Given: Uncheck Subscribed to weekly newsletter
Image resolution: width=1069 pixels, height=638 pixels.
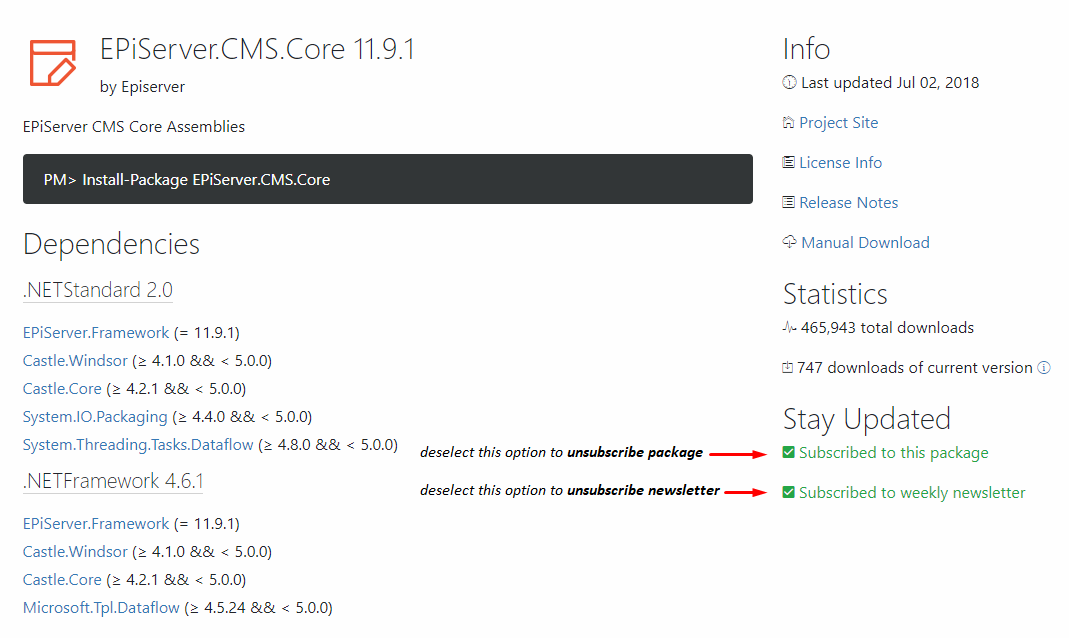Looking at the screenshot, I should pyautogui.click(x=789, y=493).
